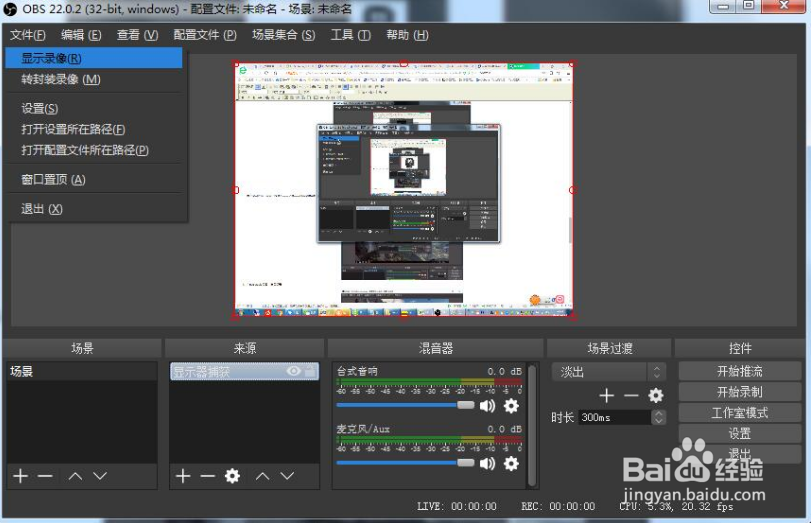Add a new source with plus icon
The height and width of the screenshot is (523, 811).
(183, 476)
